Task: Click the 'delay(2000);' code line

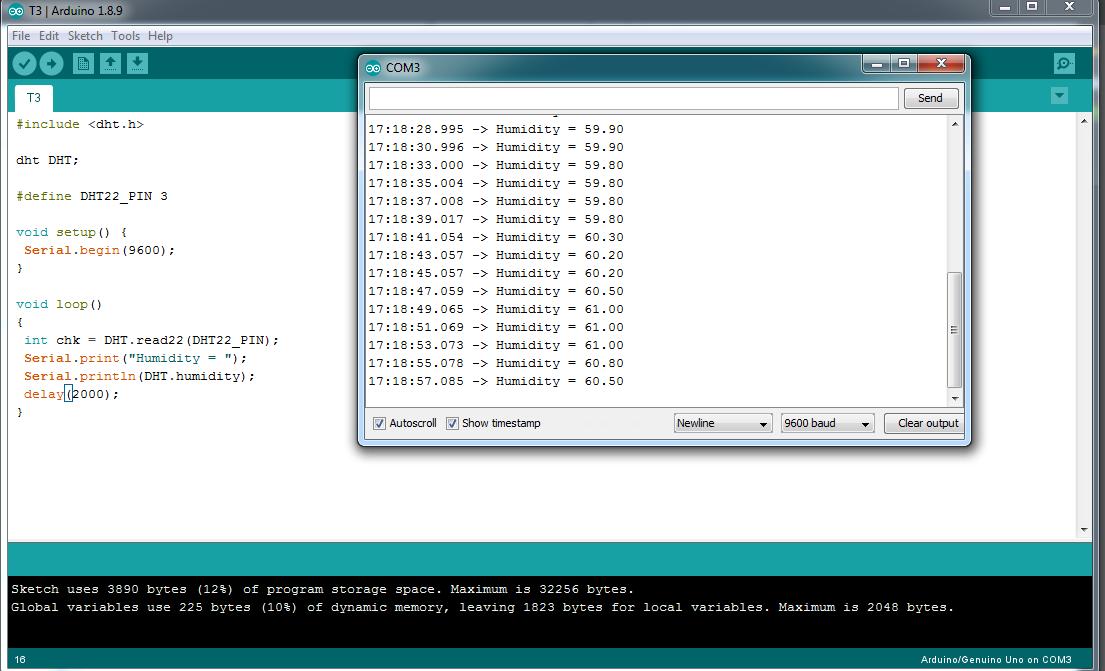Action: coord(71,395)
